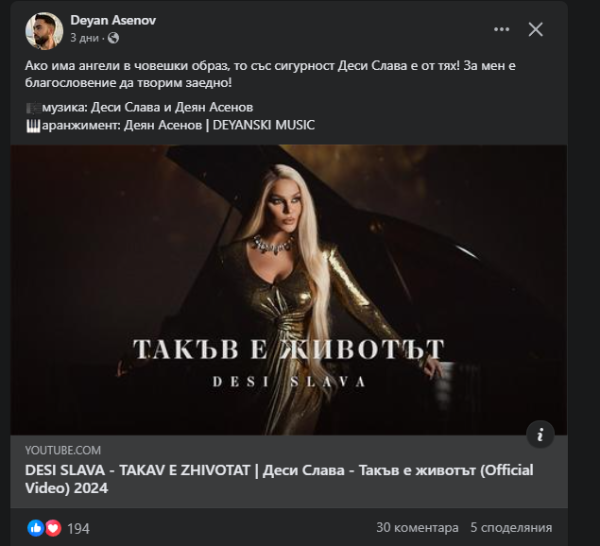
Task: Show the list of 194 reactions
Action: [x=78, y=527]
